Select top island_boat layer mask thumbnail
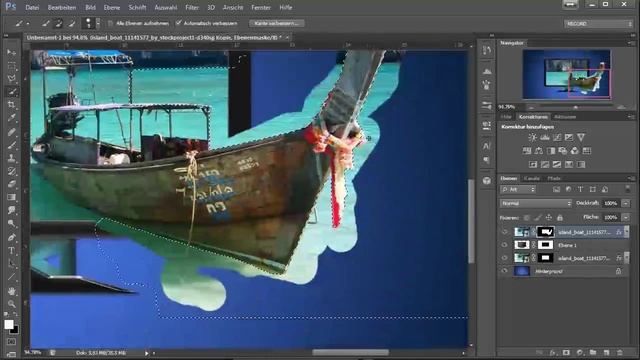The width and height of the screenshot is (640, 360). point(545,232)
